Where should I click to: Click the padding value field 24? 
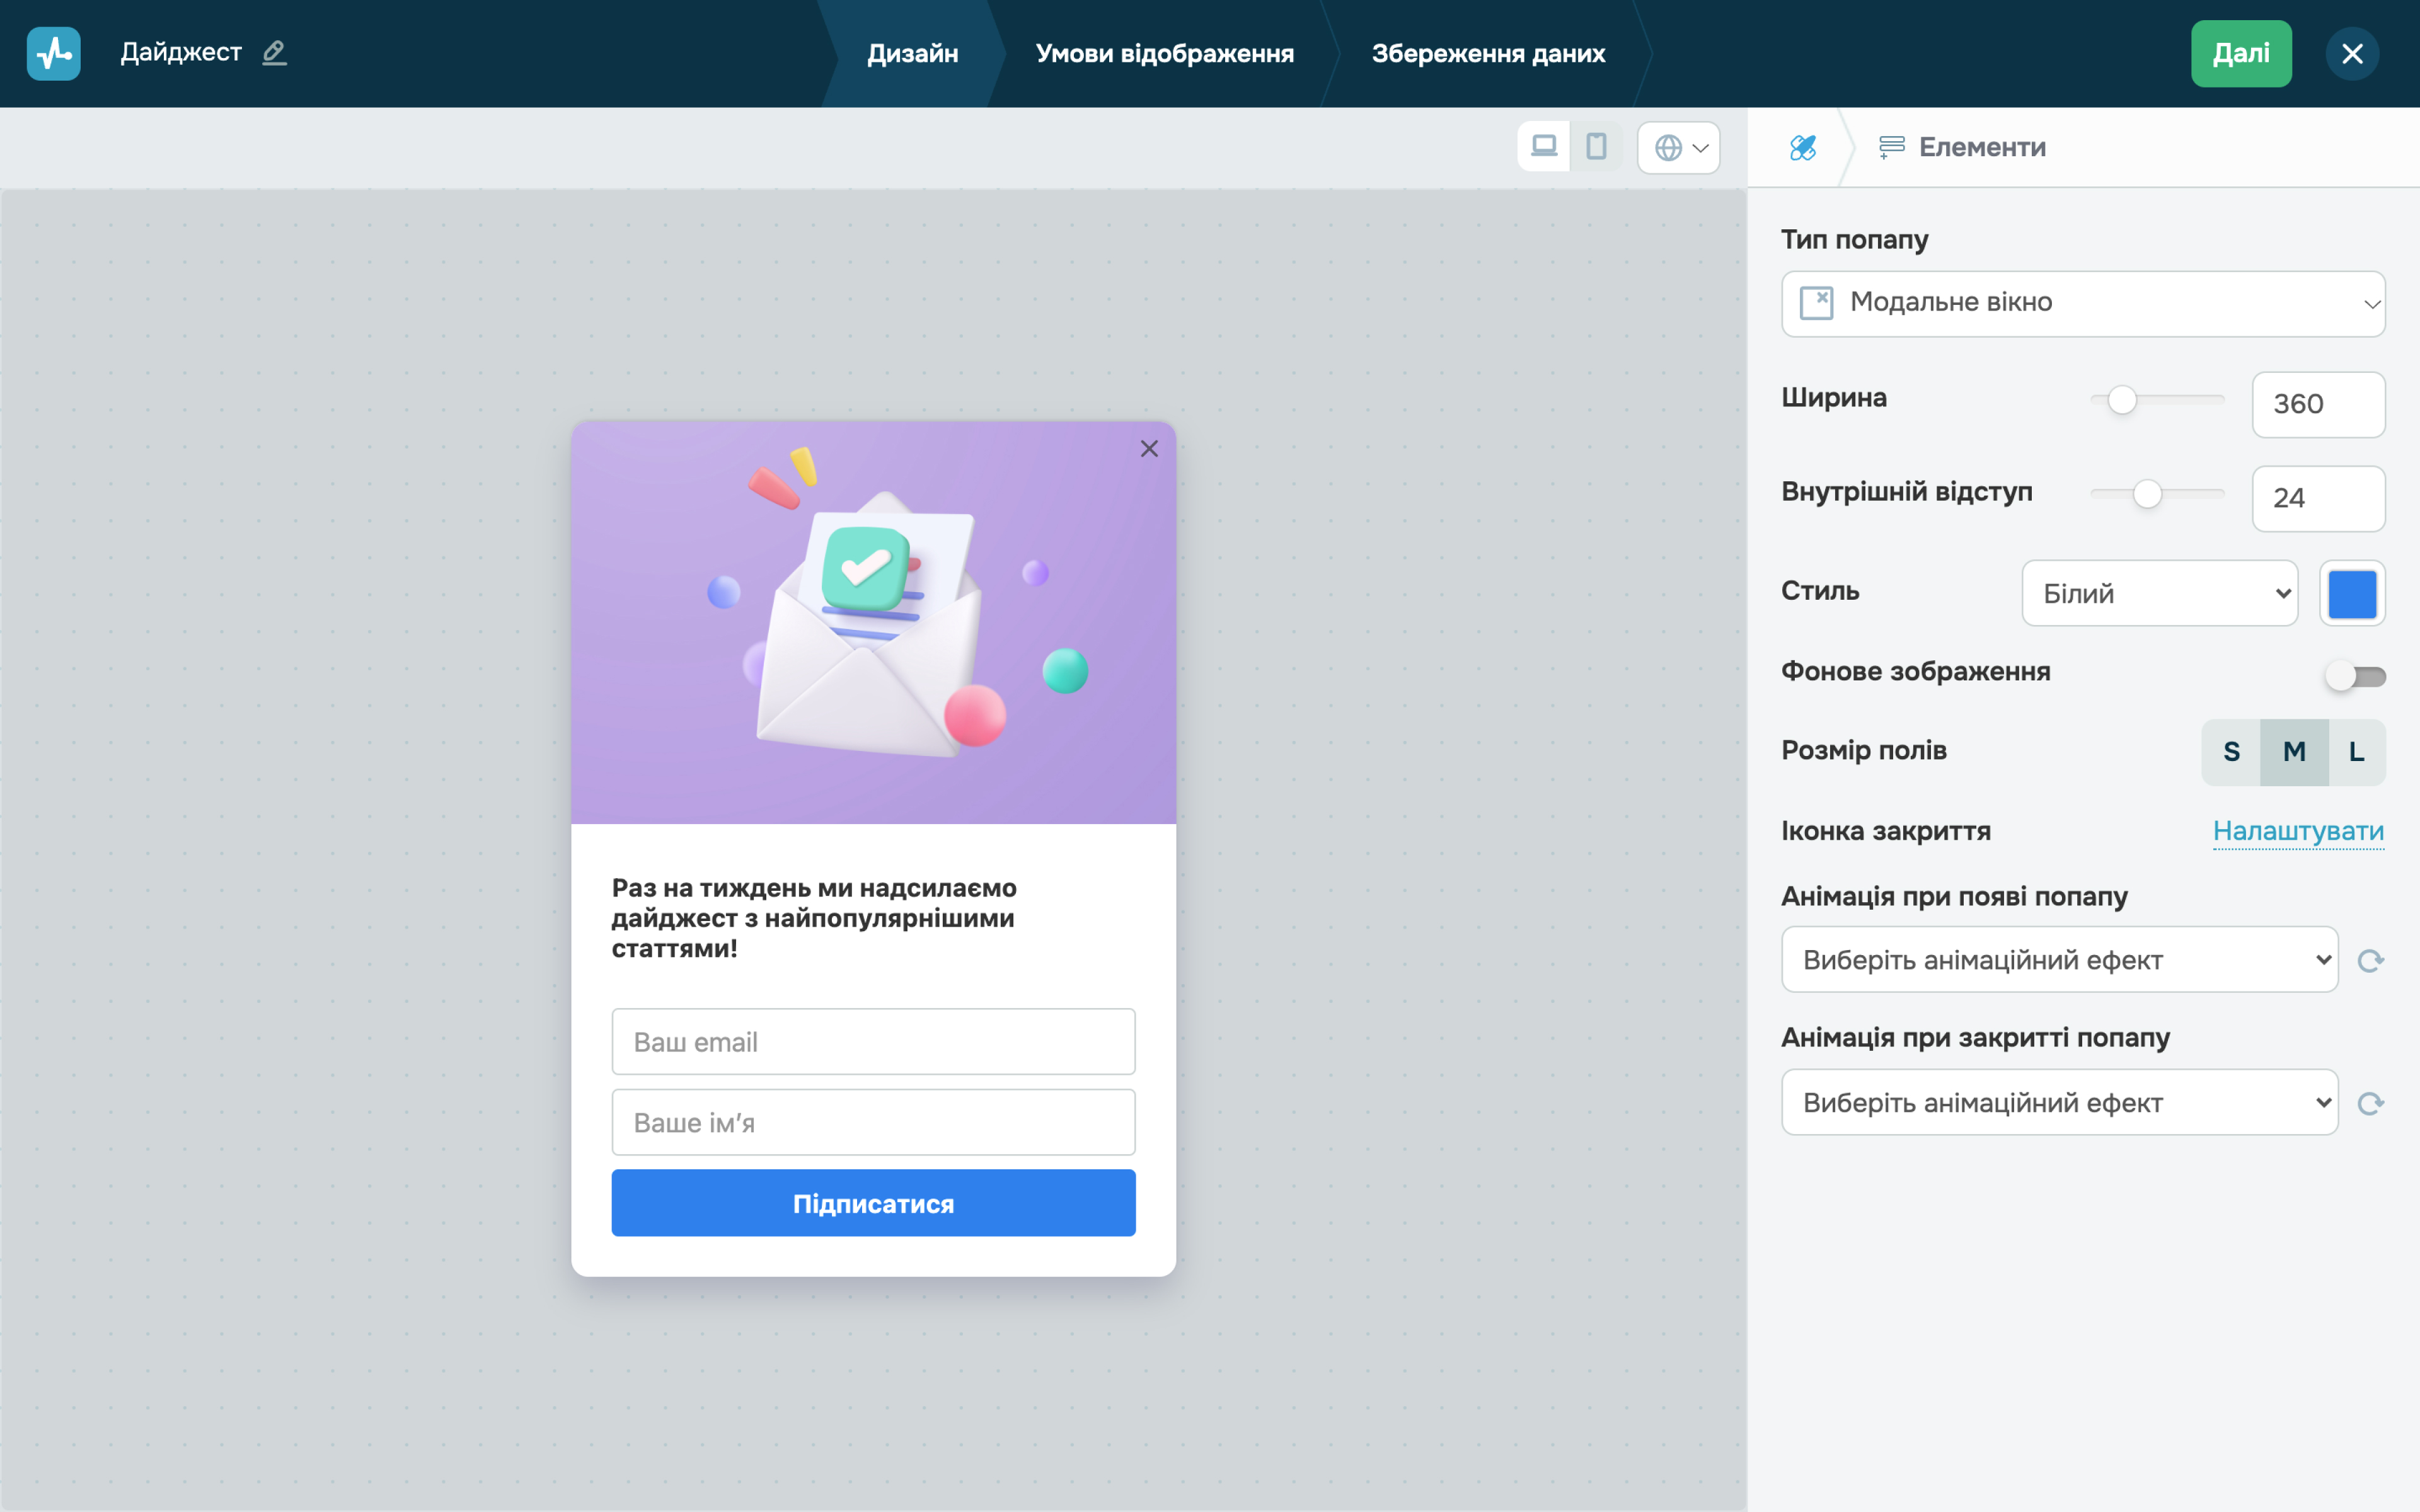2318,498
